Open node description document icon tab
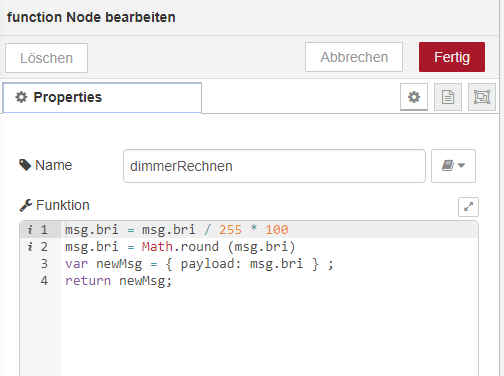The image size is (504, 376). pyautogui.click(x=448, y=97)
